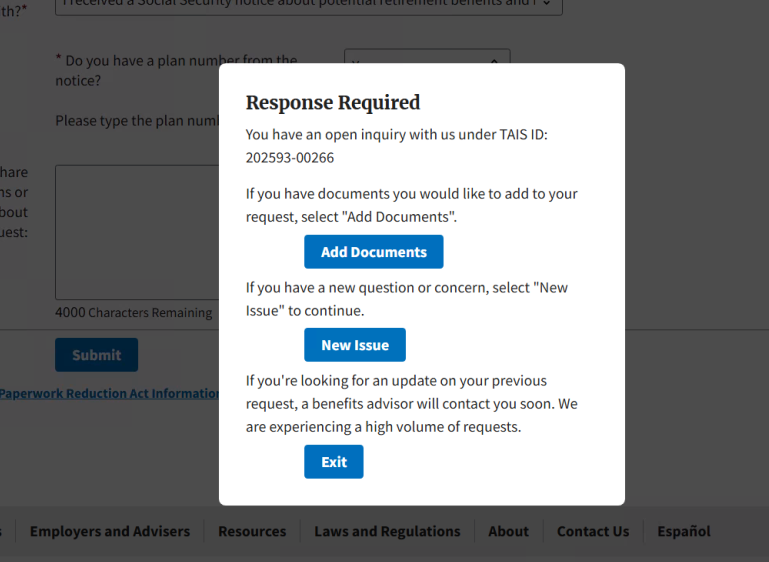Click the Response Required dialog heading
The width and height of the screenshot is (769, 562).
[x=333, y=102]
